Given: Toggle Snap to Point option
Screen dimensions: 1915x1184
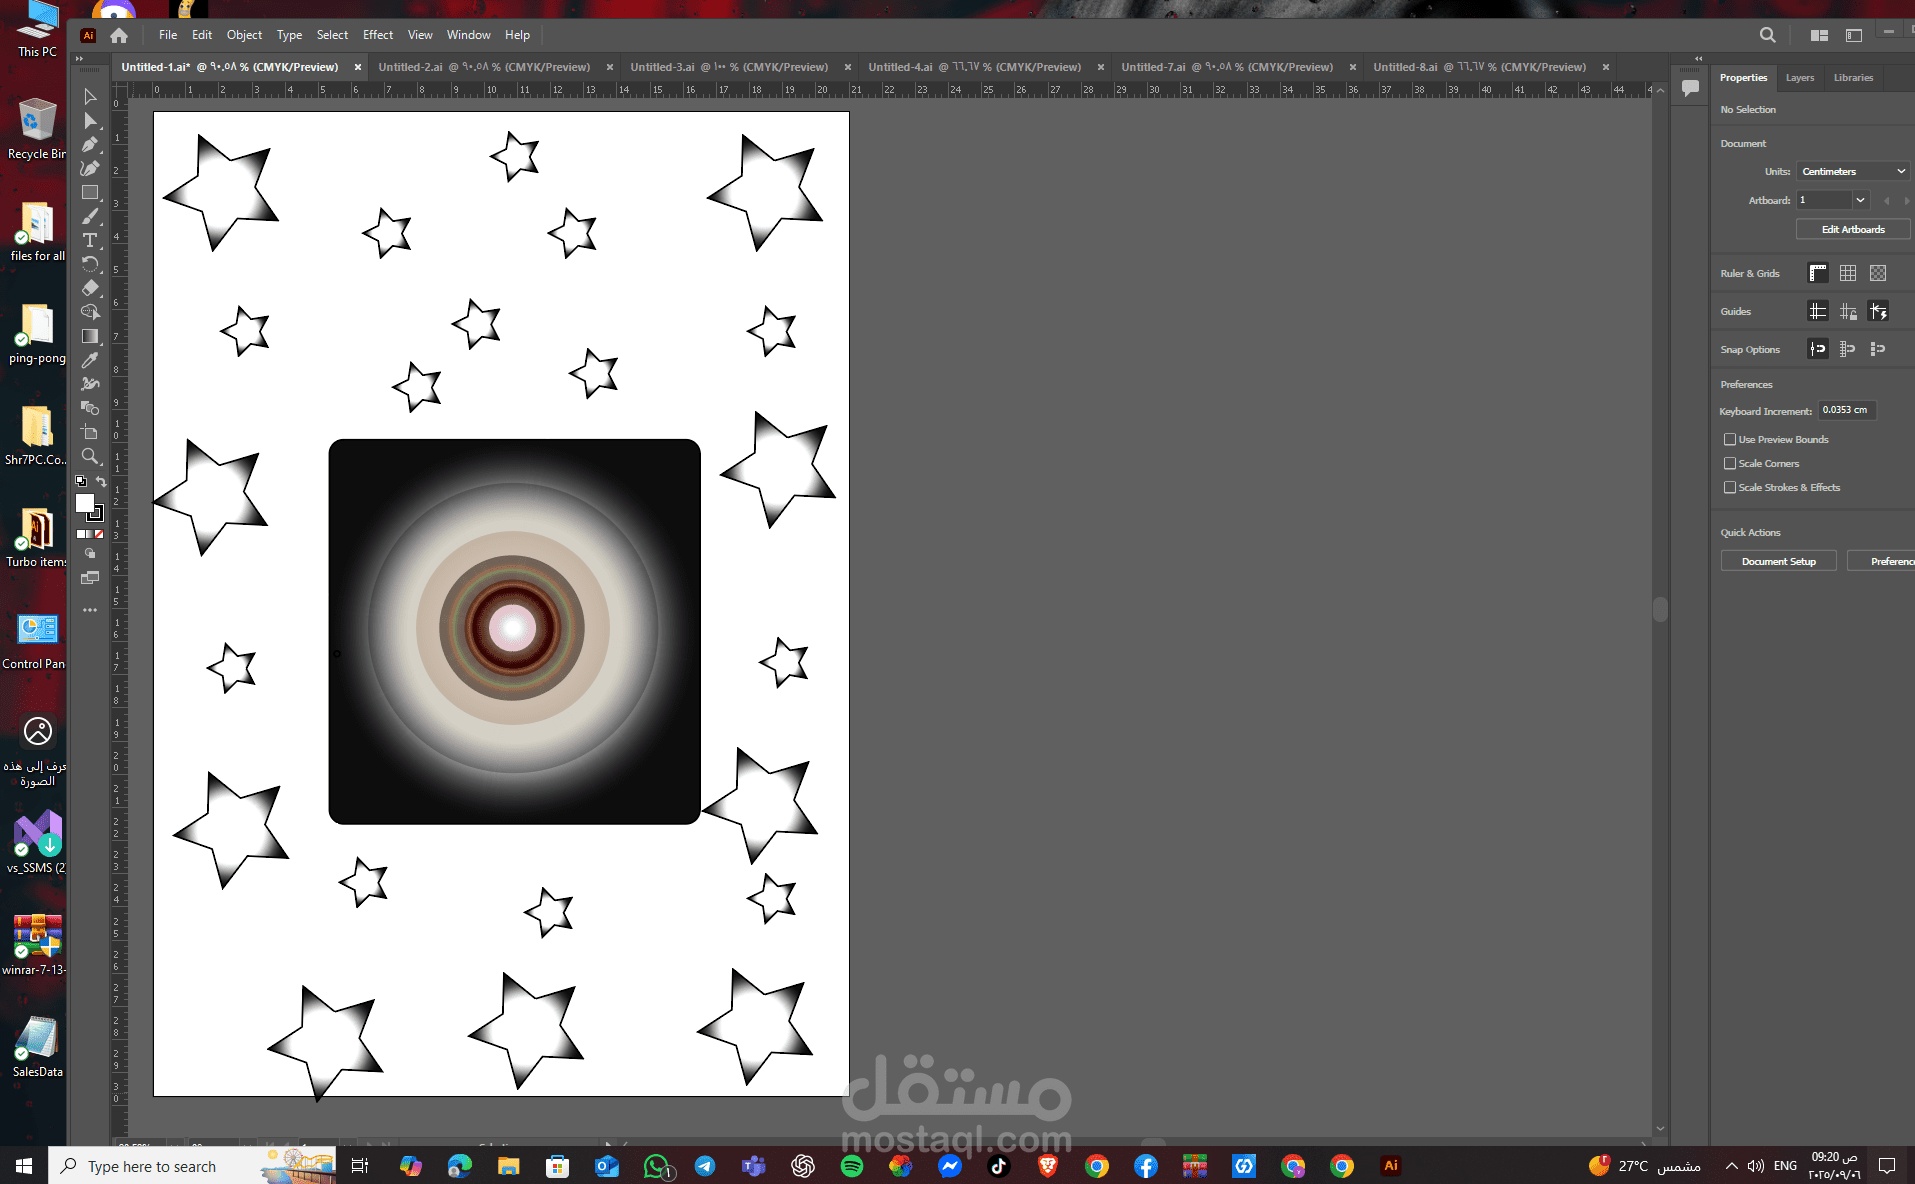Looking at the screenshot, I should [x=1818, y=349].
